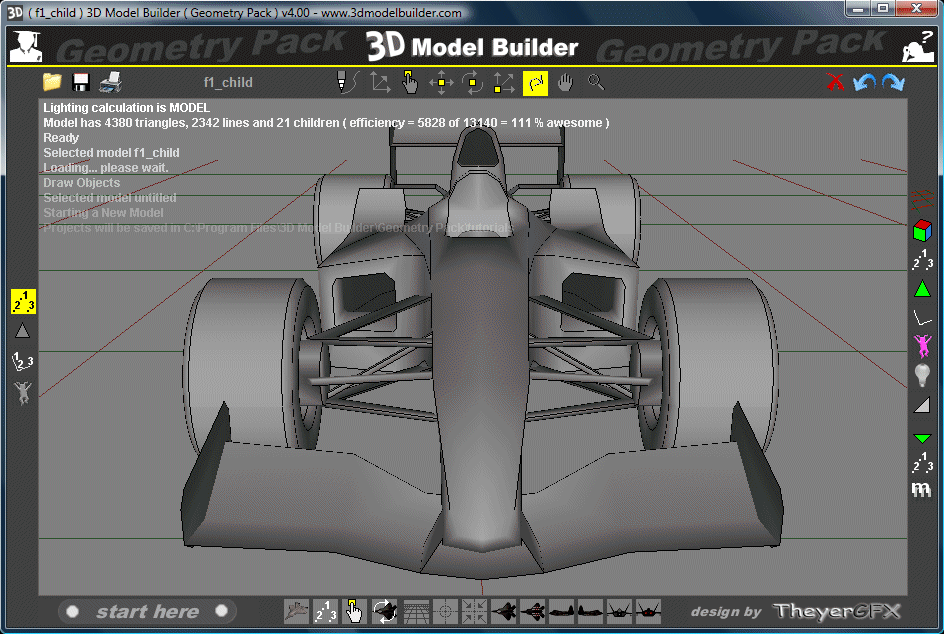Delete selection using the red X icon
Screen dimensions: 944x634
pyautogui.click(x=837, y=83)
